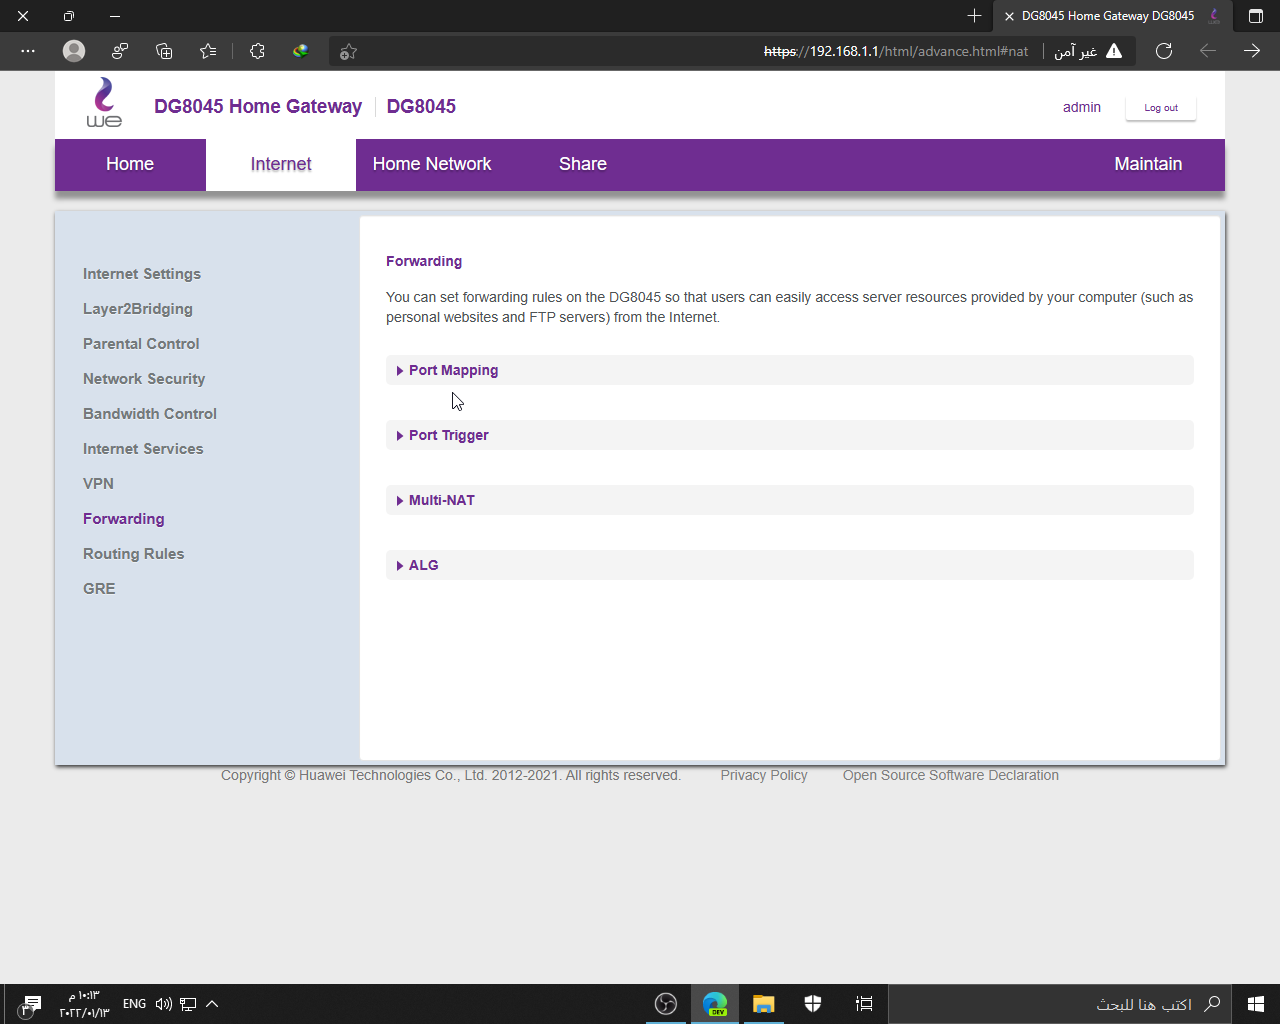Expand the ALG section
1280x1024 pixels.
(423, 565)
